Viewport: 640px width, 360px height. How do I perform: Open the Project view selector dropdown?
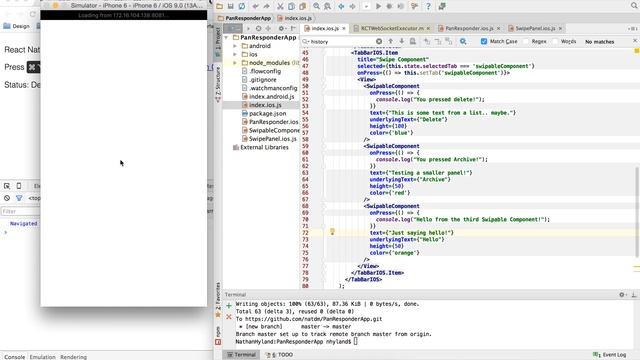pyautogui.click(x=233, y=28)
